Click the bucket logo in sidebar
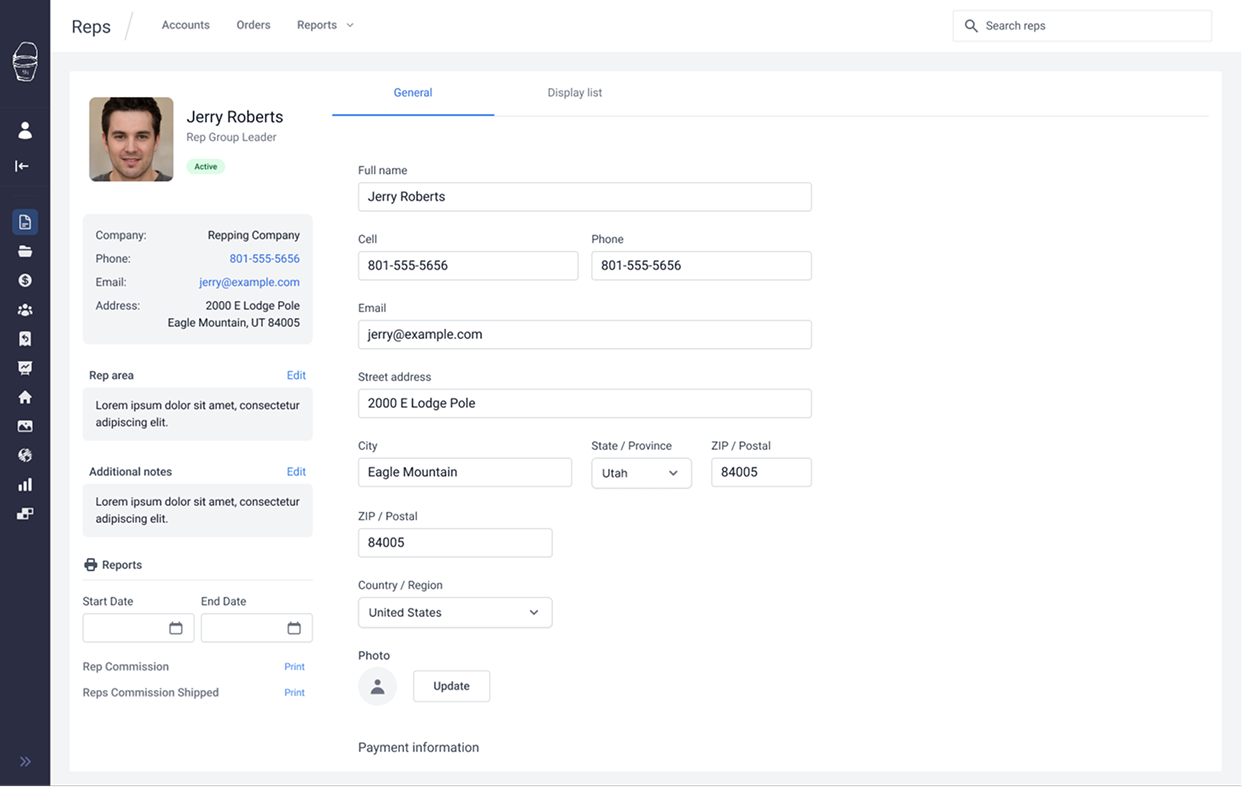 tap(25, 62)
